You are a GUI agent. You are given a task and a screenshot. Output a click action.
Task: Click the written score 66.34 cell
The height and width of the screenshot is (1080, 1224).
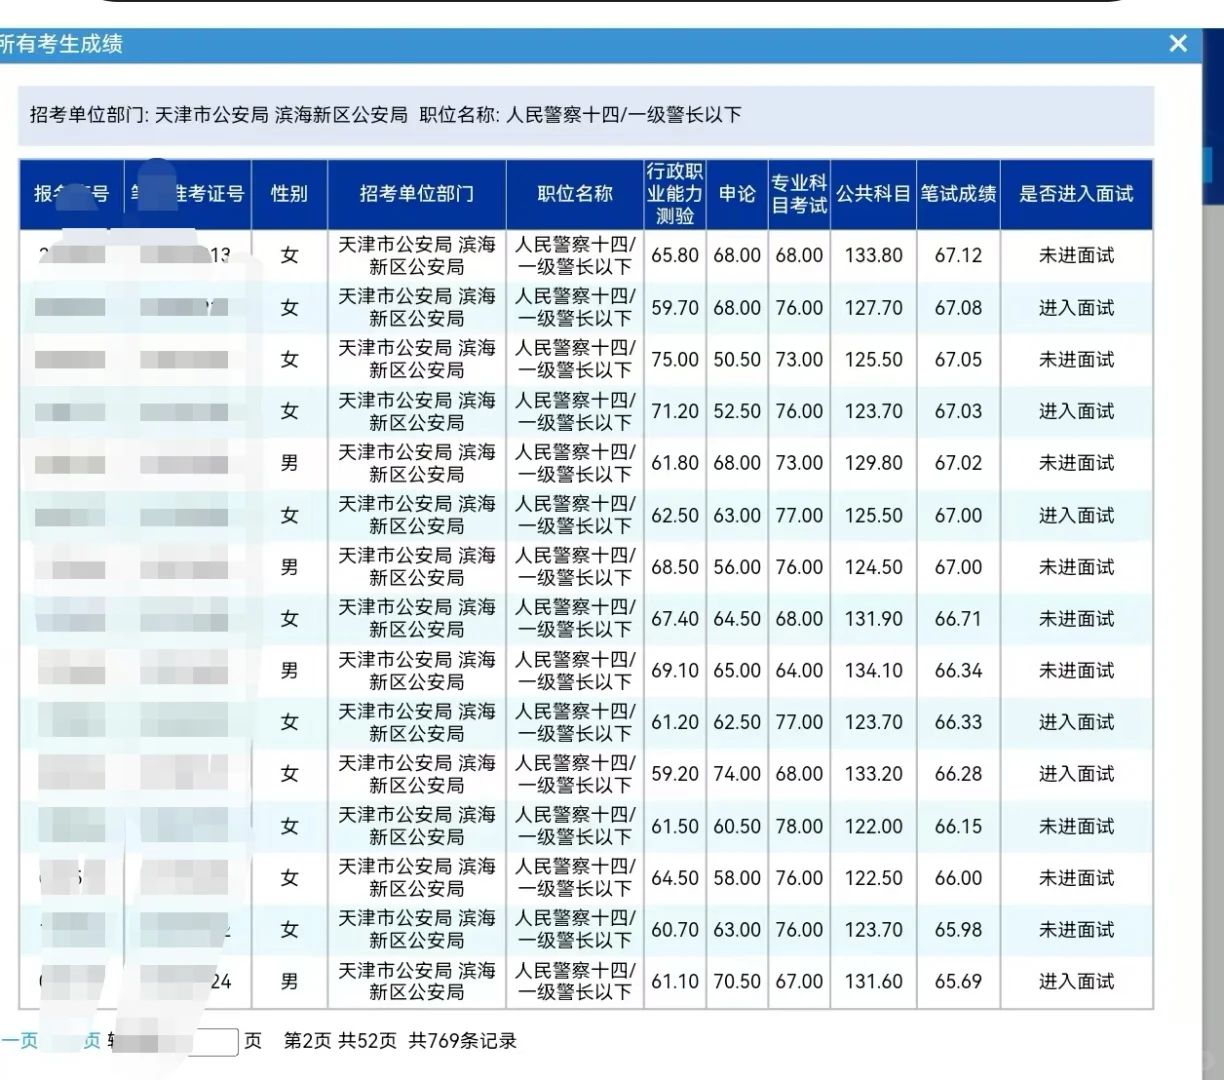coord(959,671)
